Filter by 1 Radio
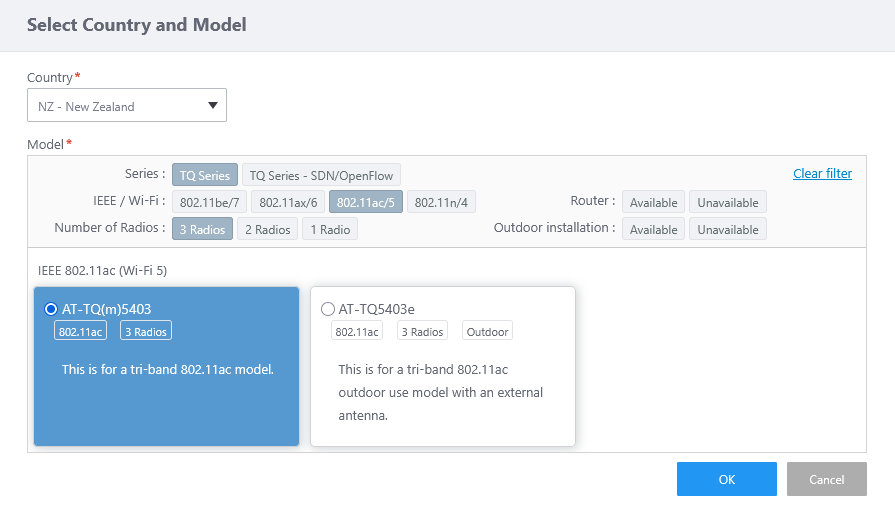 tap(330, 229)
